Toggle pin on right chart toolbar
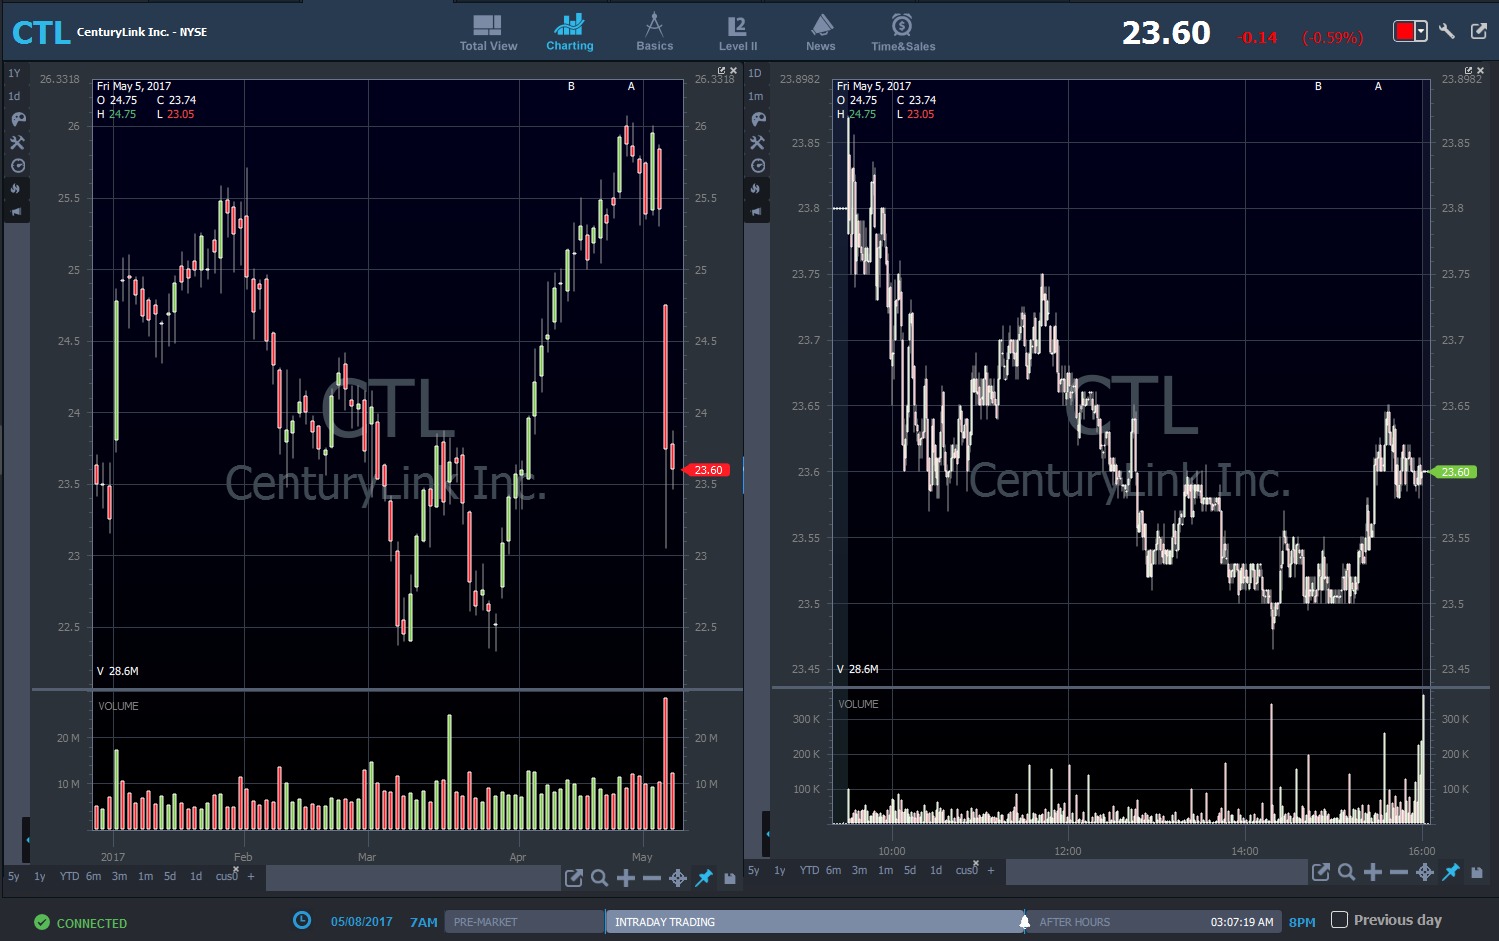Screen dimensions: 1499x941 click(1451, 872)
